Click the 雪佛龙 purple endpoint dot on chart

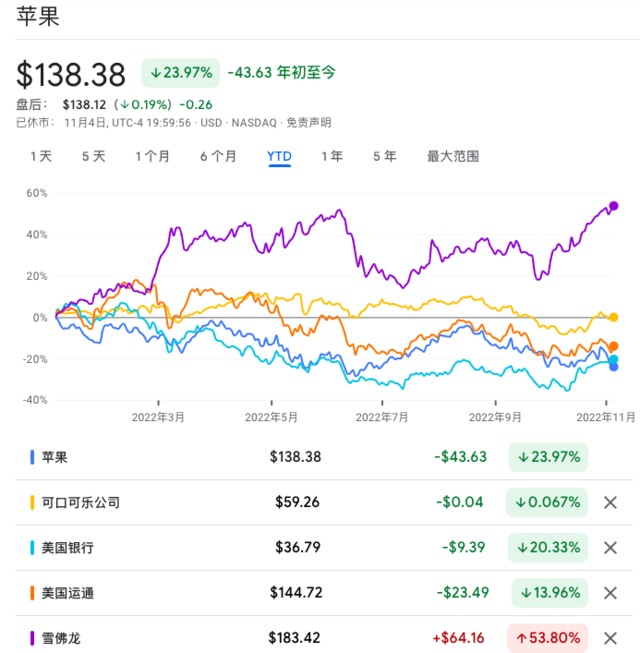[614, 206]
